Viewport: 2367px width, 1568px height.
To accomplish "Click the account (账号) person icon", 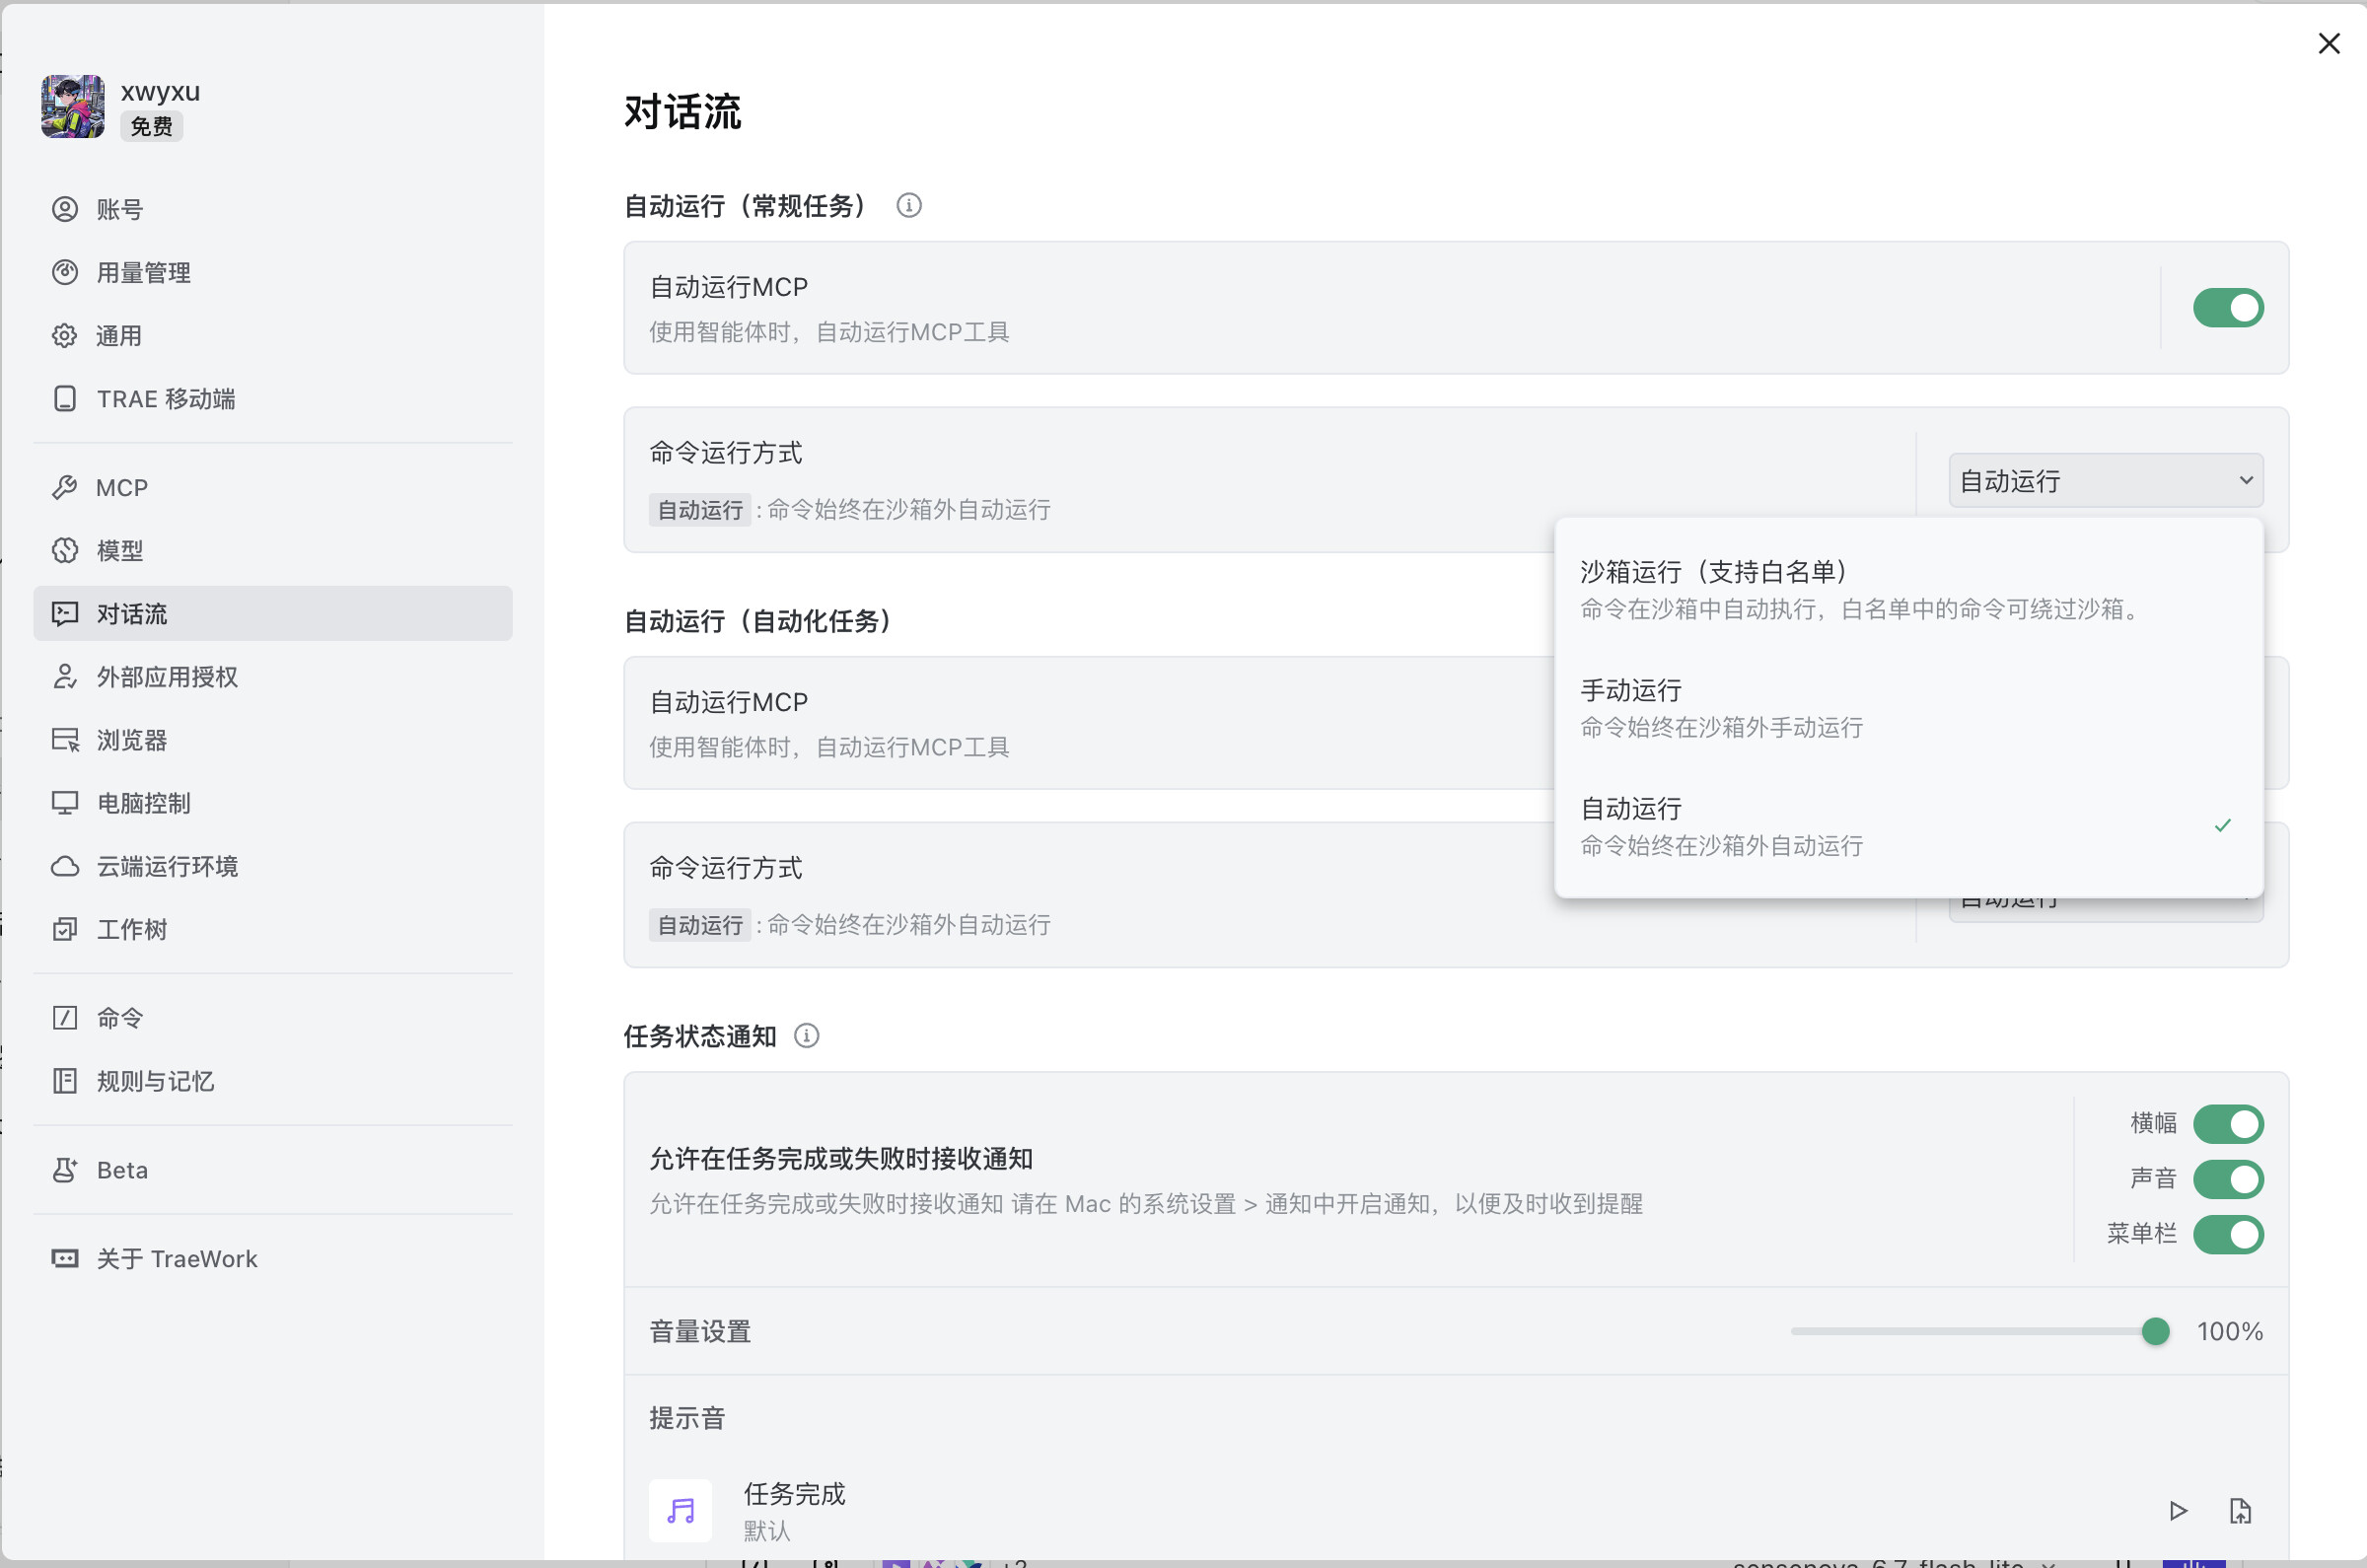I will pos(65,209).
